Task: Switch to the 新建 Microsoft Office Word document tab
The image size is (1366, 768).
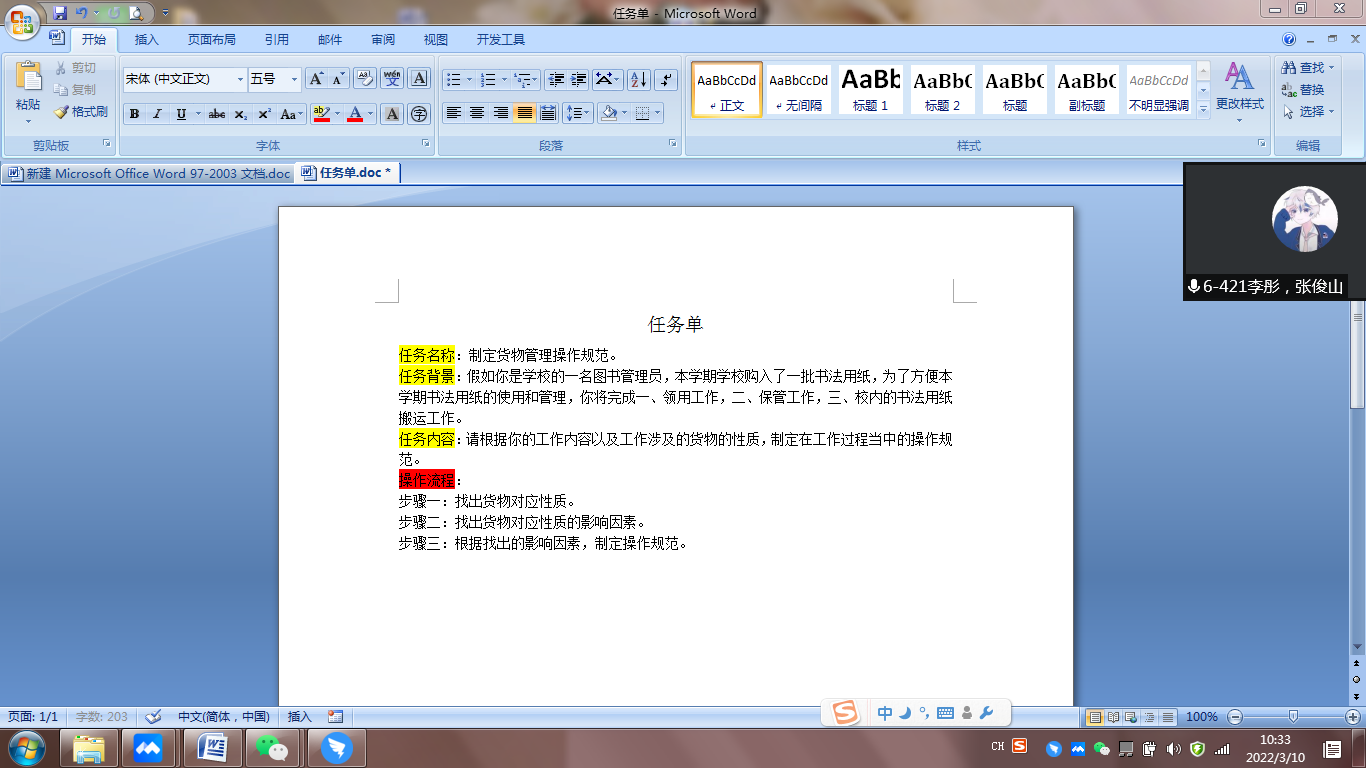Action: [150, 173]
